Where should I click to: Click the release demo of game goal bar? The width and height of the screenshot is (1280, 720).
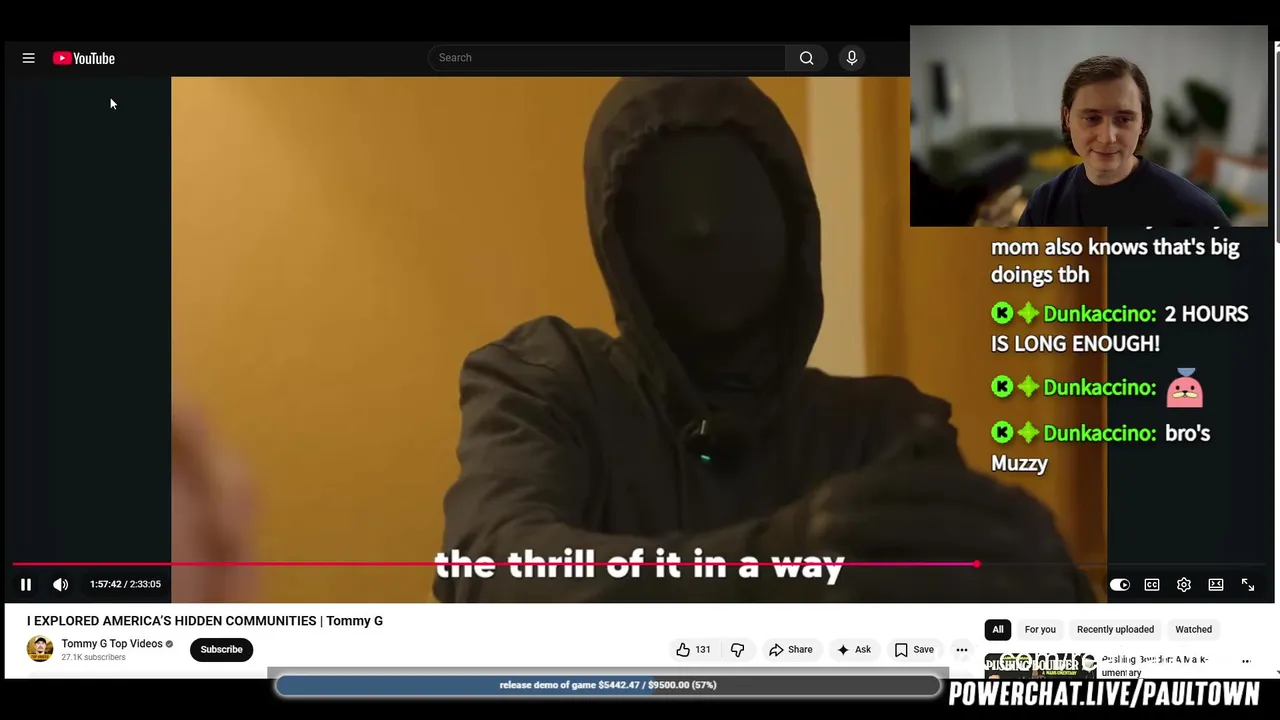[x=608, y=685]
